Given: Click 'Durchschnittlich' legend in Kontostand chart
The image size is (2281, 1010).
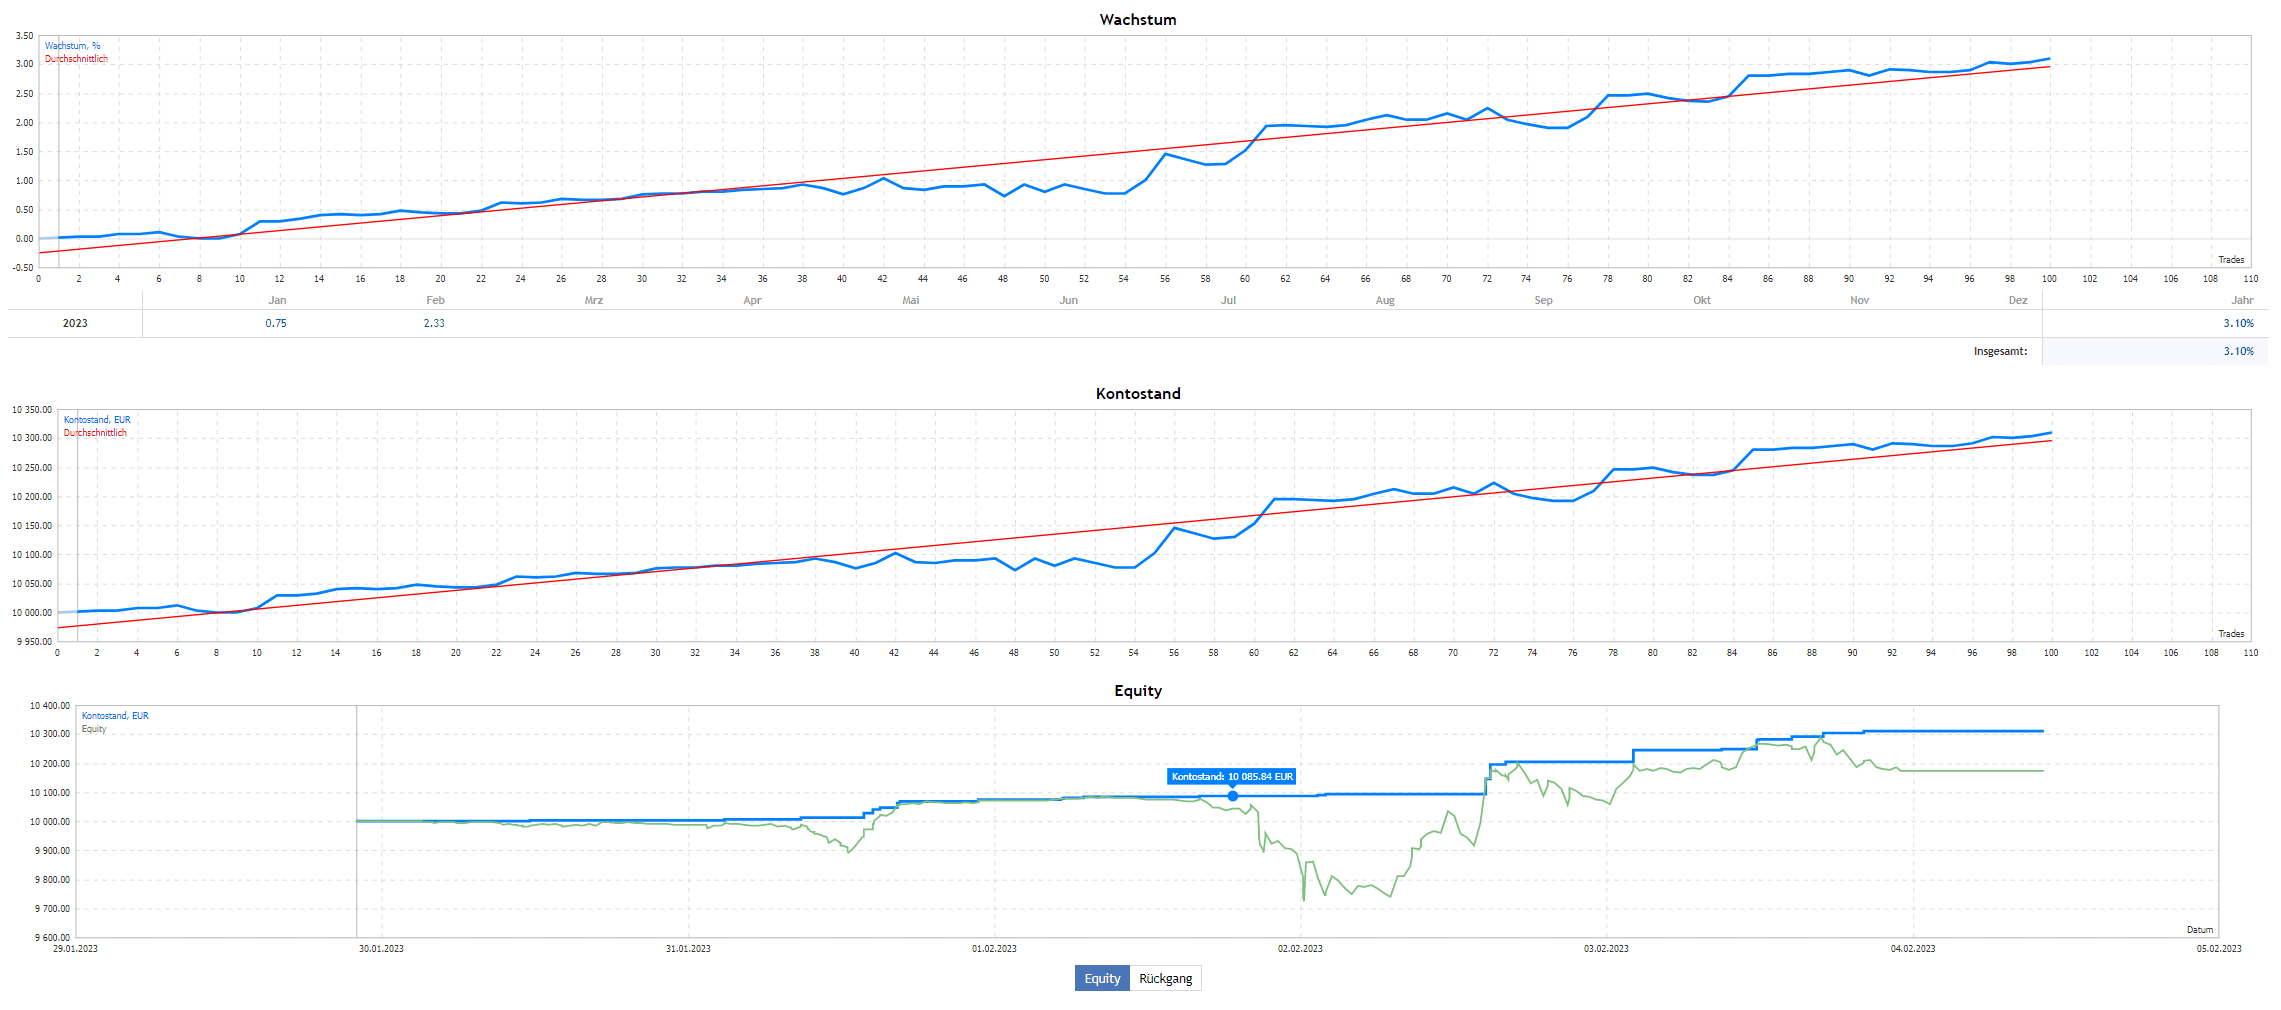Looking at the screenshot, I should pos(95,433).
